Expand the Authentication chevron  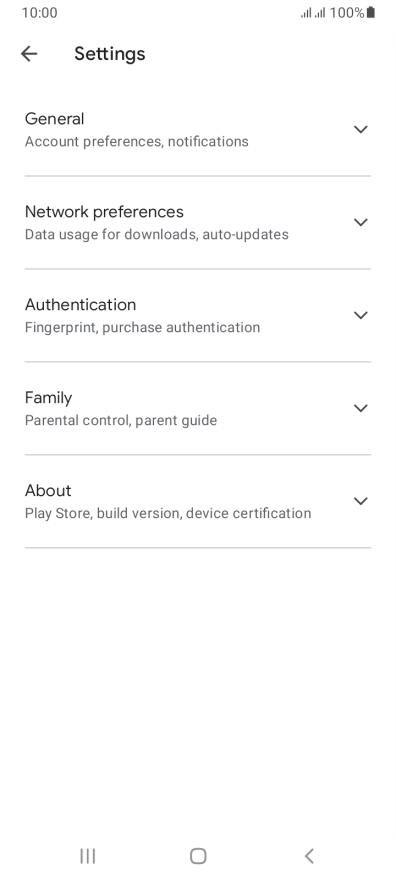point(361,315)
